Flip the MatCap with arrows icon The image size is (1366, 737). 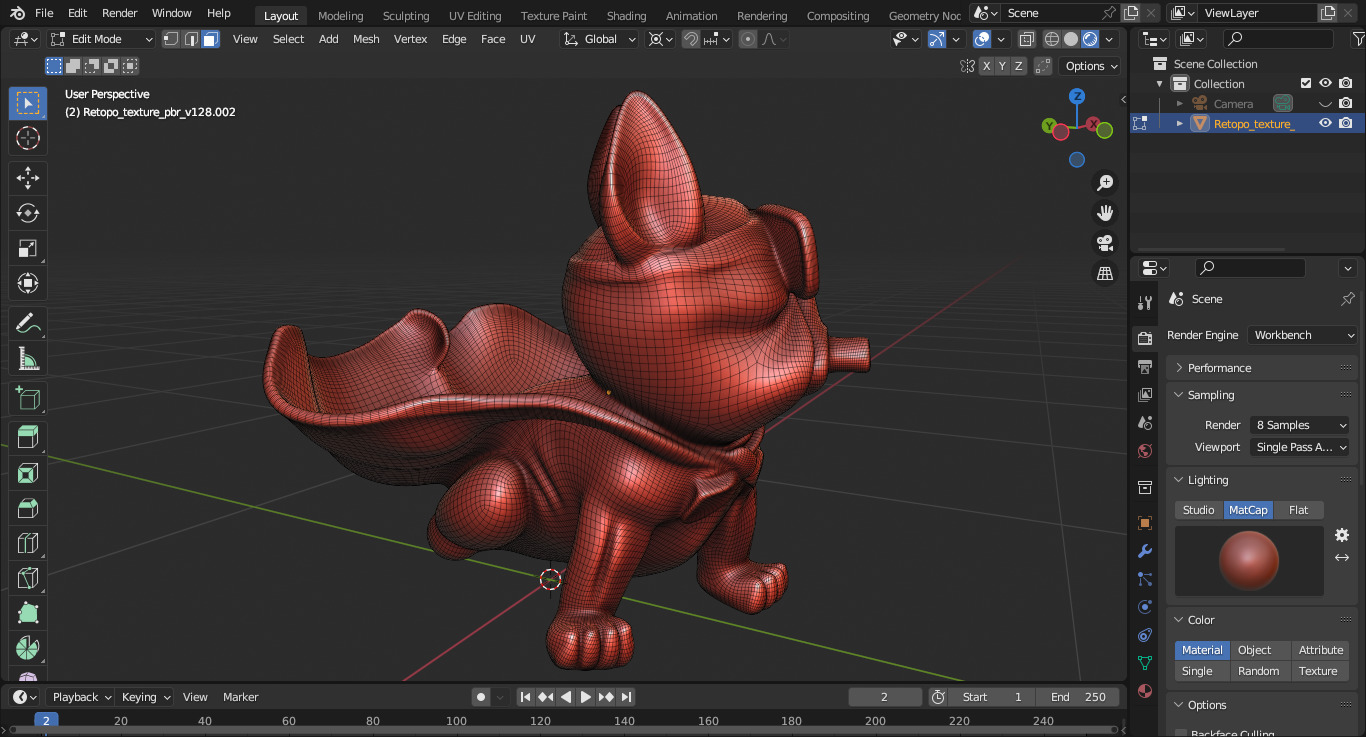tap(1342, 558)
